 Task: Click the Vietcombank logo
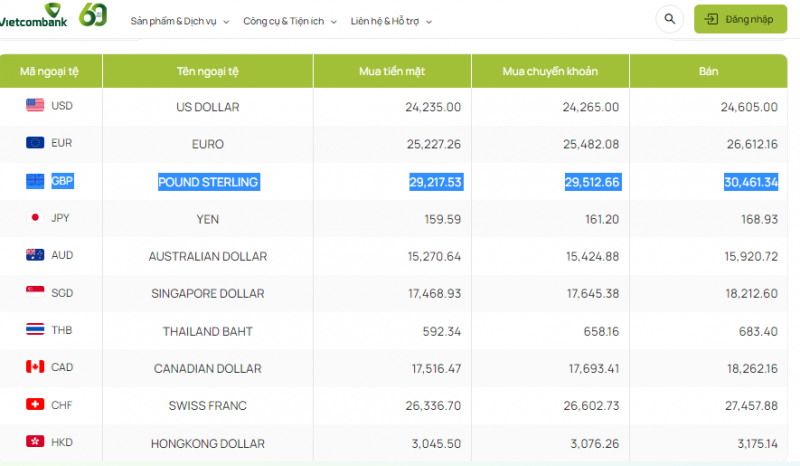pyautogui.click(x=34, y=15)
